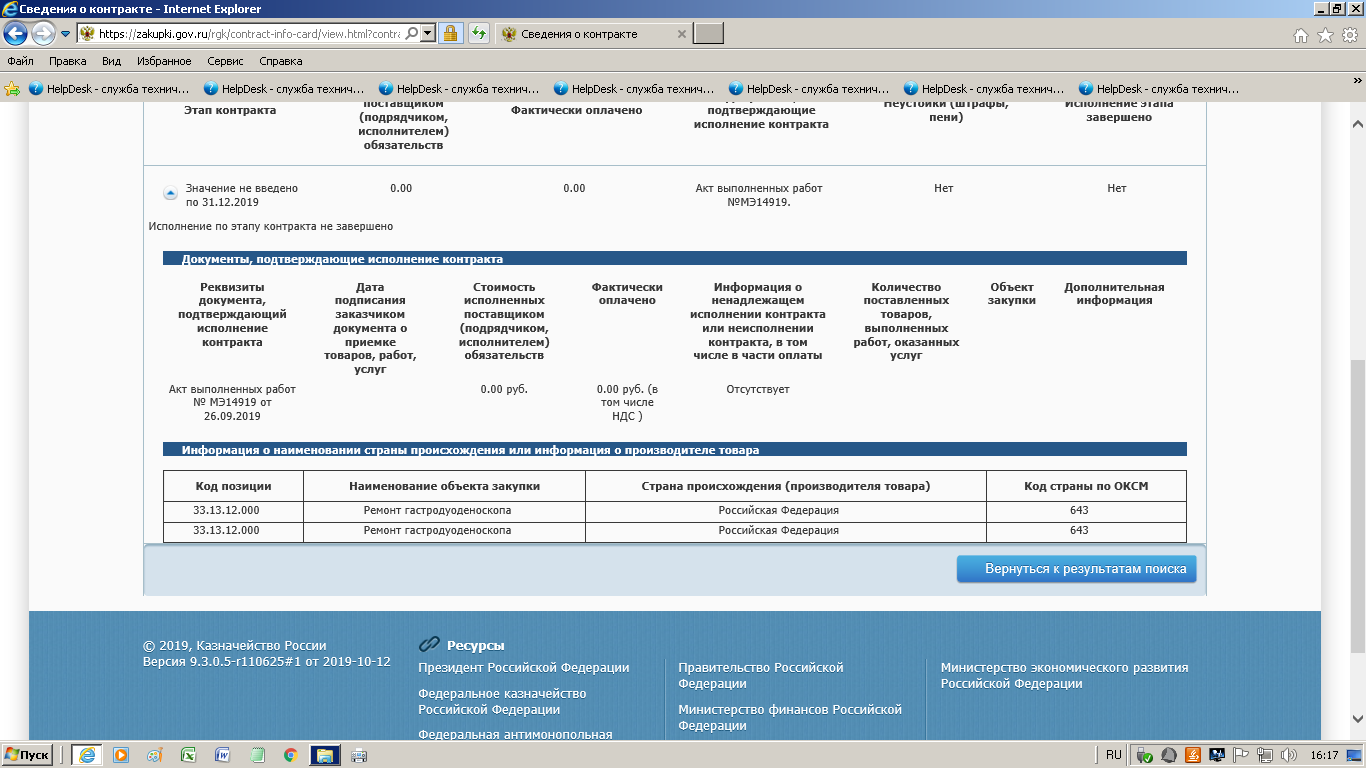The image size is (1366, 768).
Task: Open the Справка menu
Action: click(280, 61)
